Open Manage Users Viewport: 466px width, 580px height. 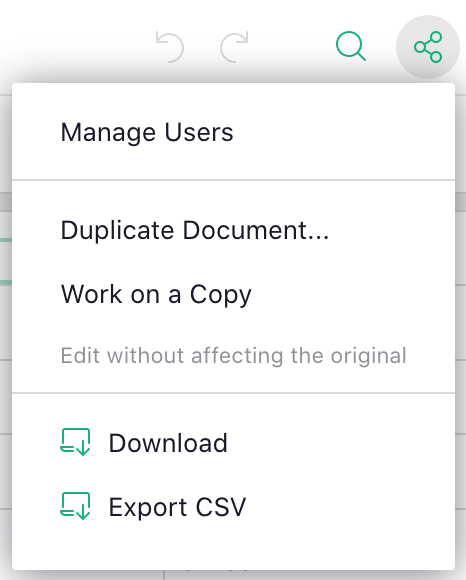[x=233, y=132]
